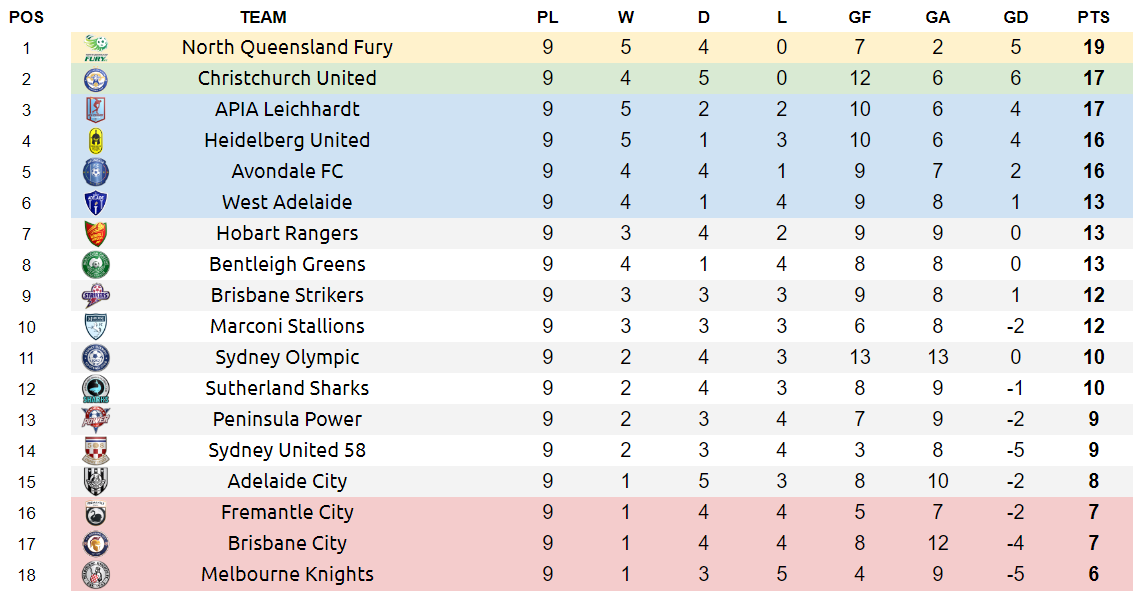This screenshot has width=1134, height=592.
Task: Click the TEAM column header
Action: 263,17
